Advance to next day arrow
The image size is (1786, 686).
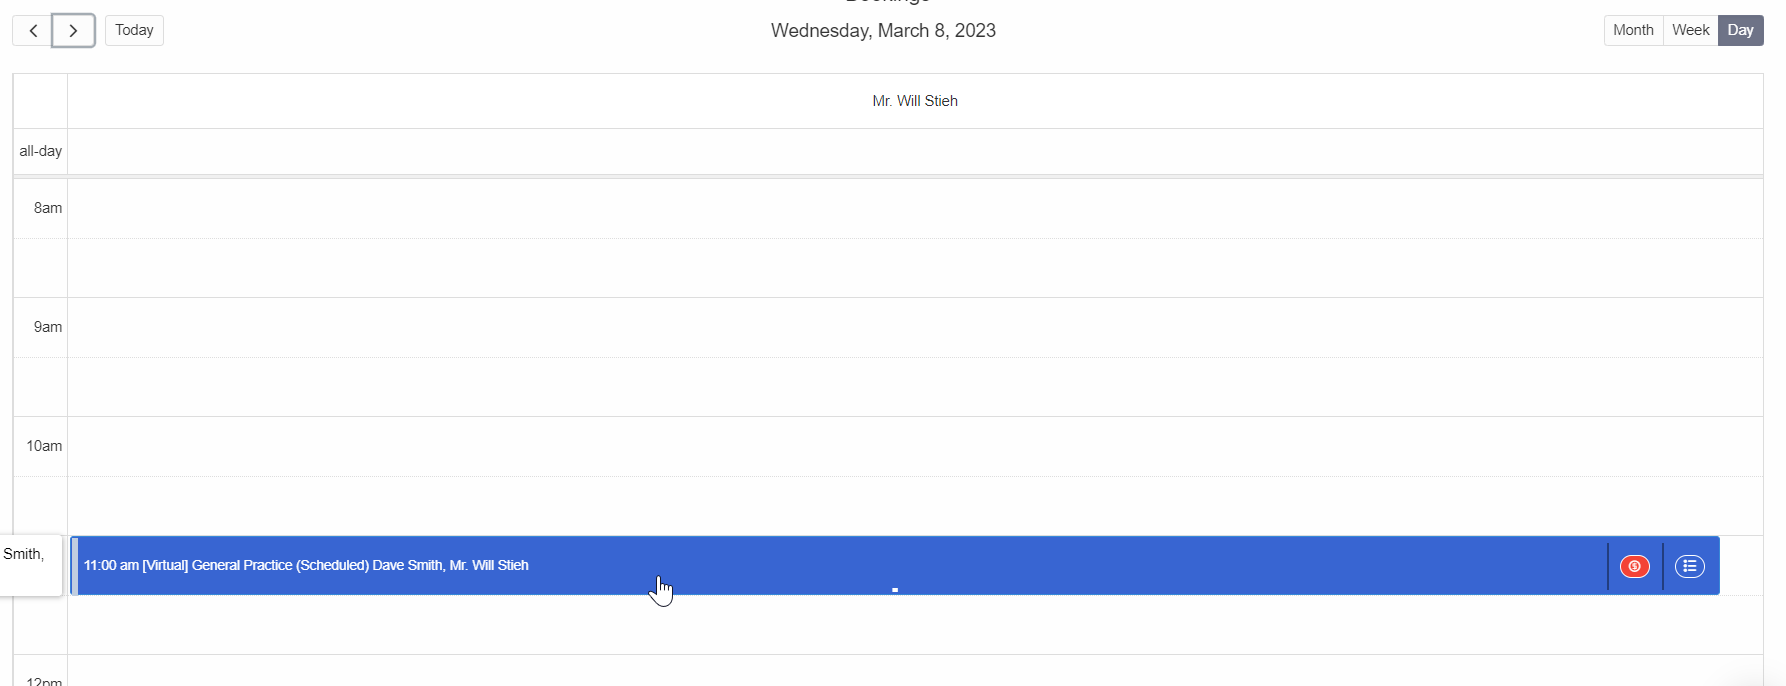point(73,31)
